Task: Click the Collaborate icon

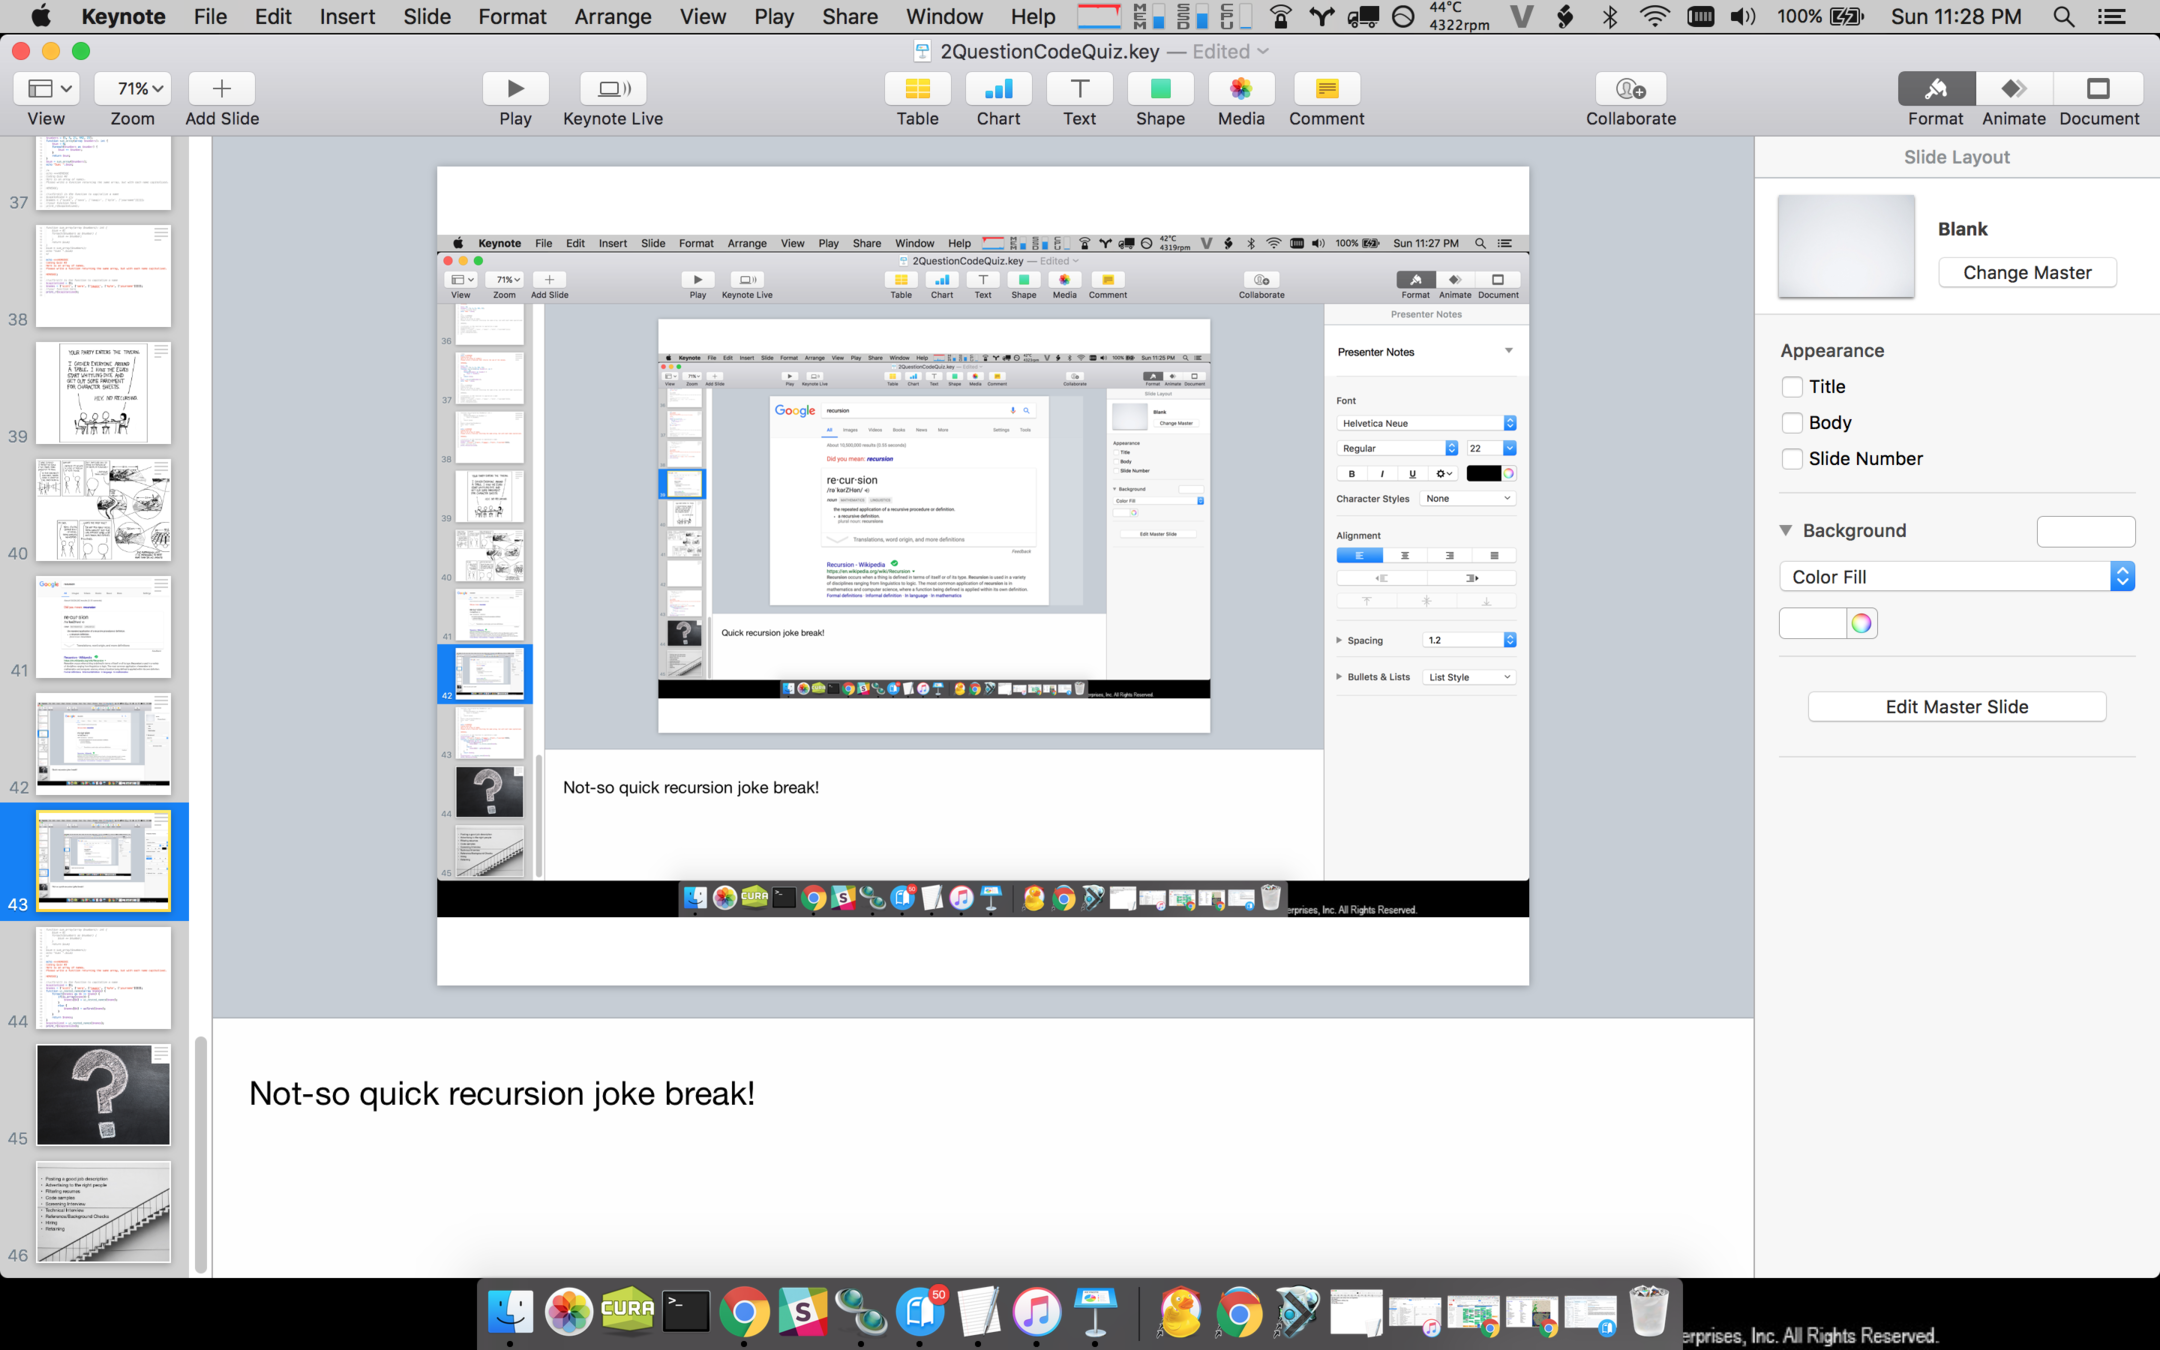Action: coord(1630,89)
